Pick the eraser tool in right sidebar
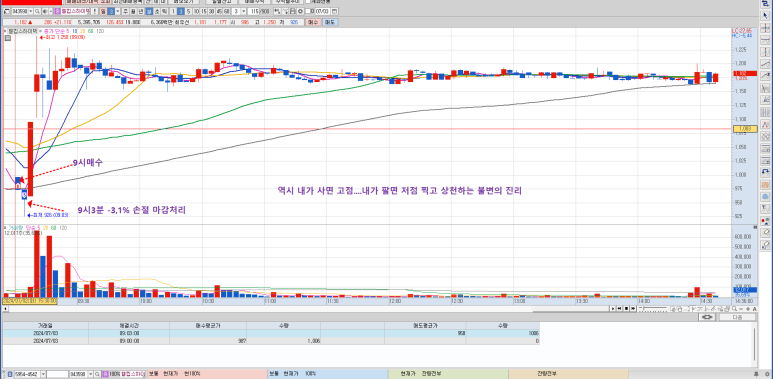The width and height of the screenshot is (773, 379). 765,232
